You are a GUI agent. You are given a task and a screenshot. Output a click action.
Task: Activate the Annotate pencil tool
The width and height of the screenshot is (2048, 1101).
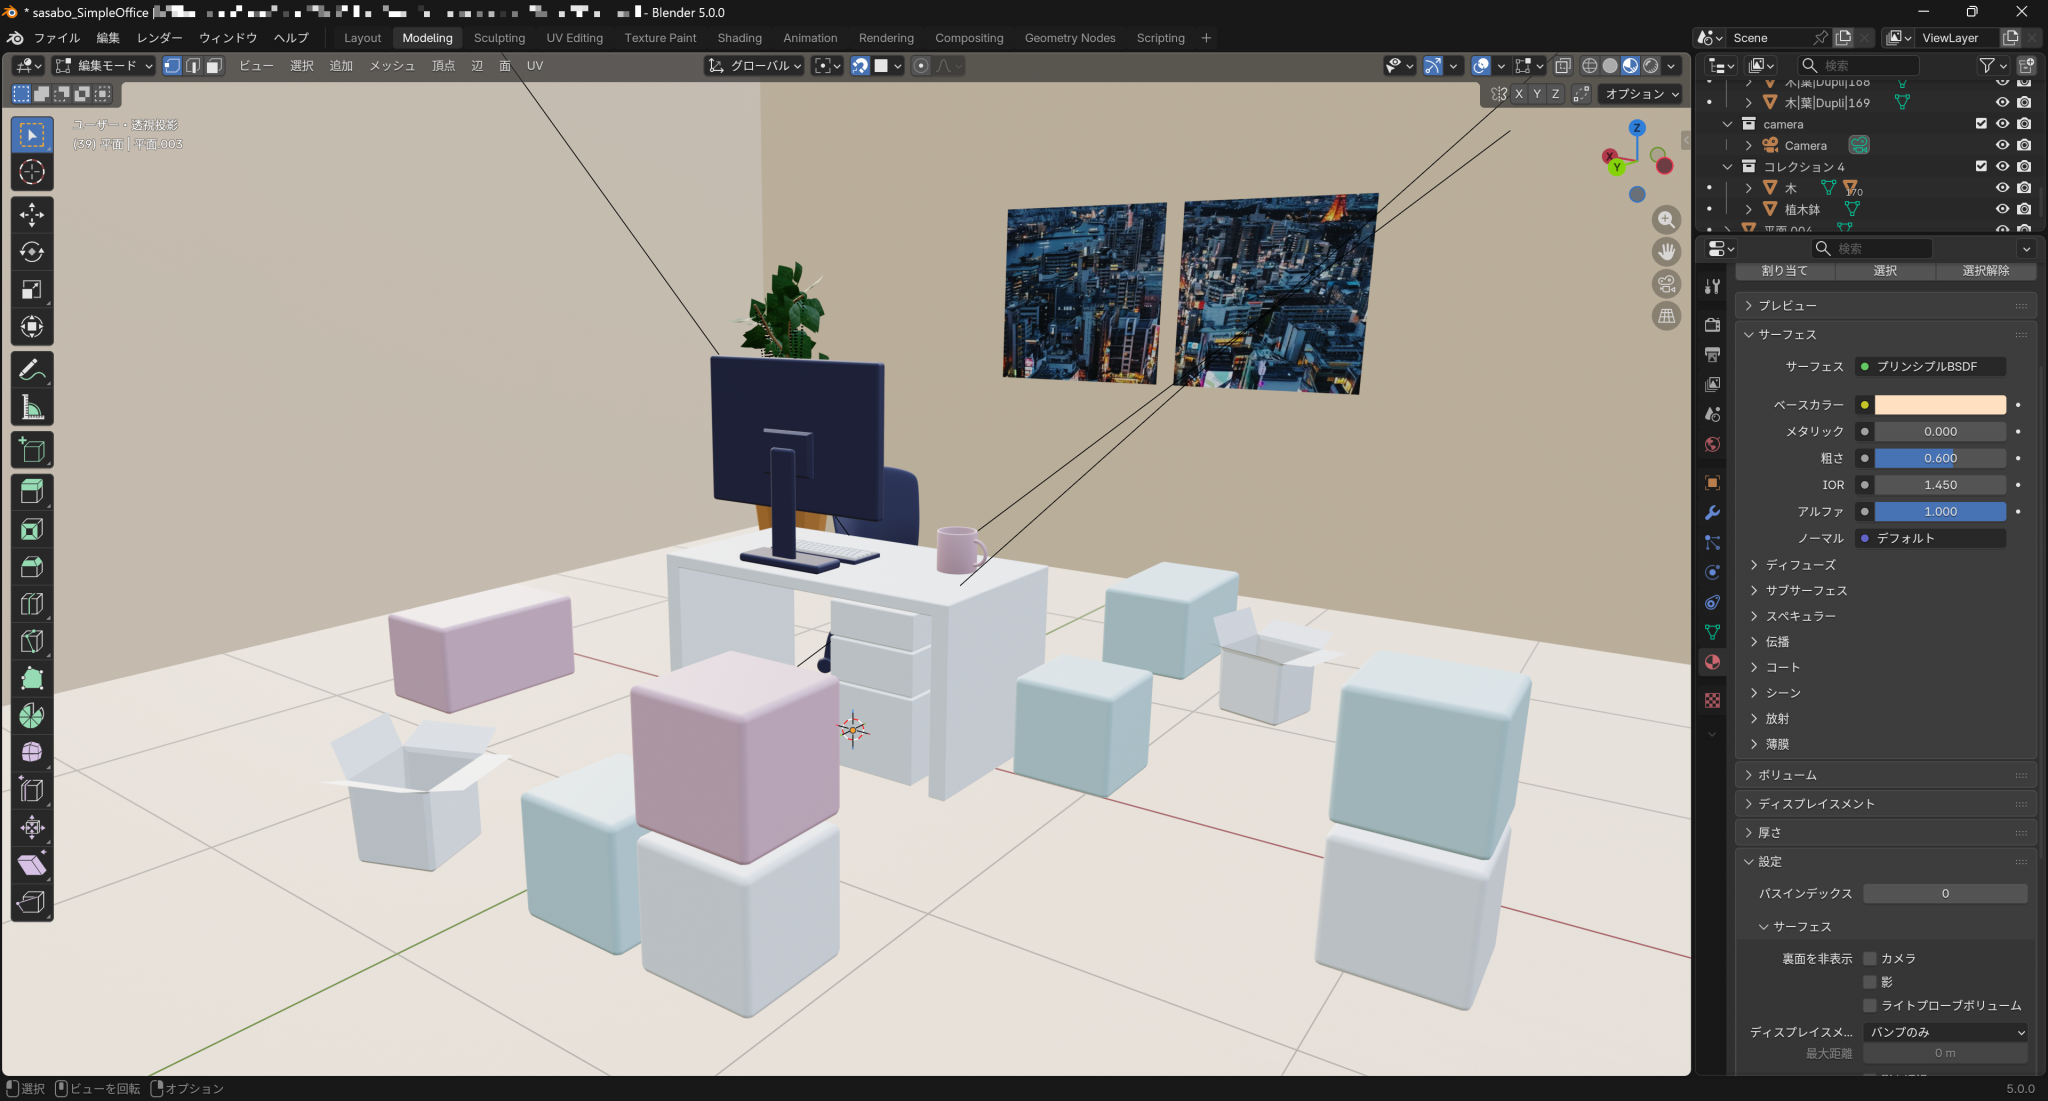32,370
